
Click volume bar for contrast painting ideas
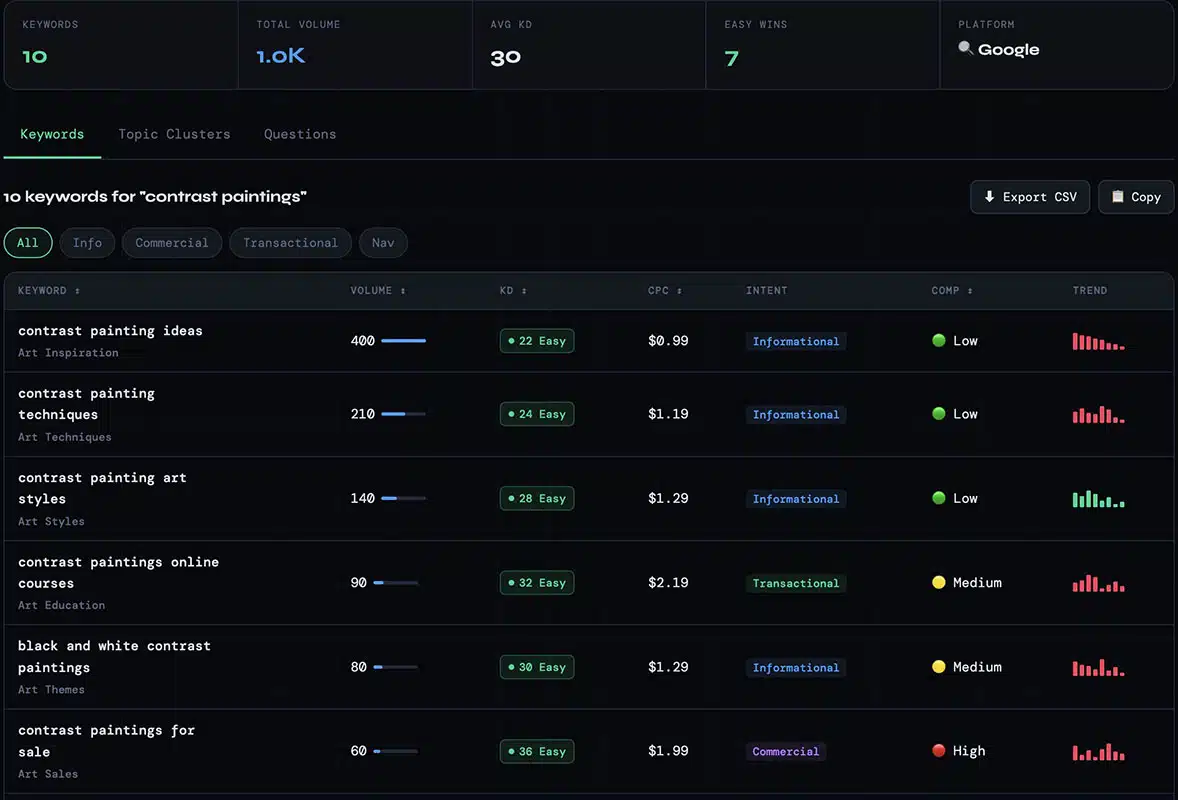point(403,340)
